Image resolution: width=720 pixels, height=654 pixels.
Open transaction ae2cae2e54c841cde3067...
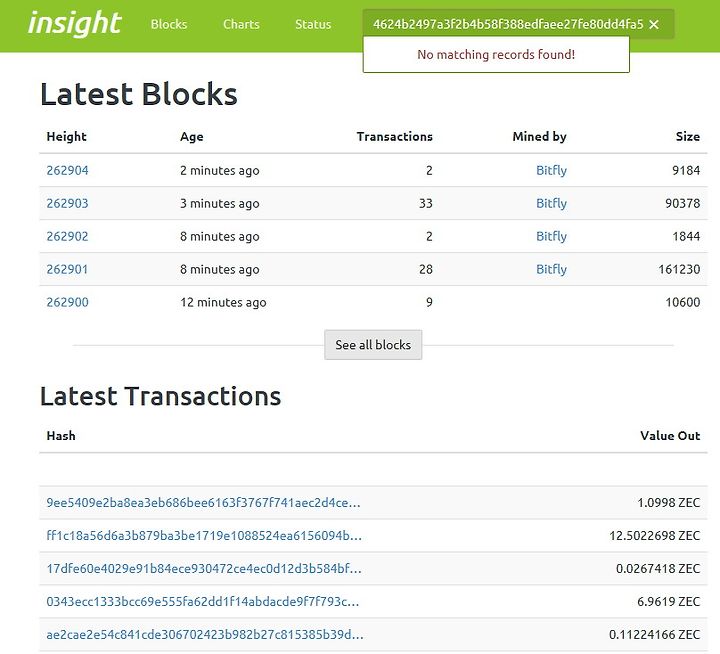[x=205, y=635]
